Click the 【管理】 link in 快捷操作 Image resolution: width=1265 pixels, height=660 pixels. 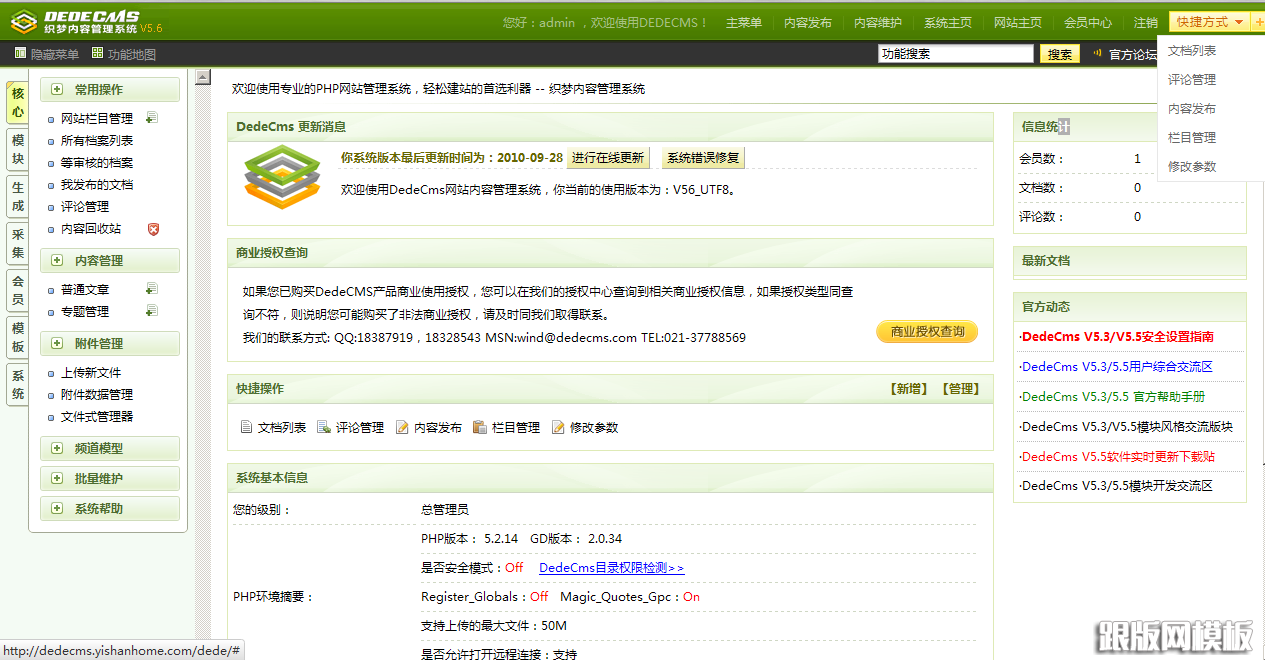pos(960,389)
